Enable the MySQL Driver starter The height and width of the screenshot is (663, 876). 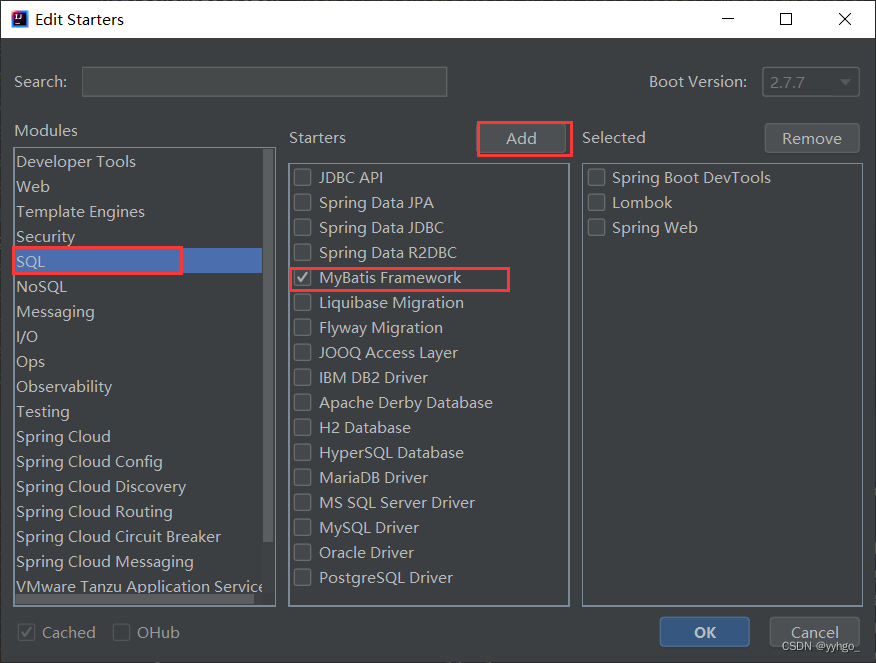(x=303, y=527)
